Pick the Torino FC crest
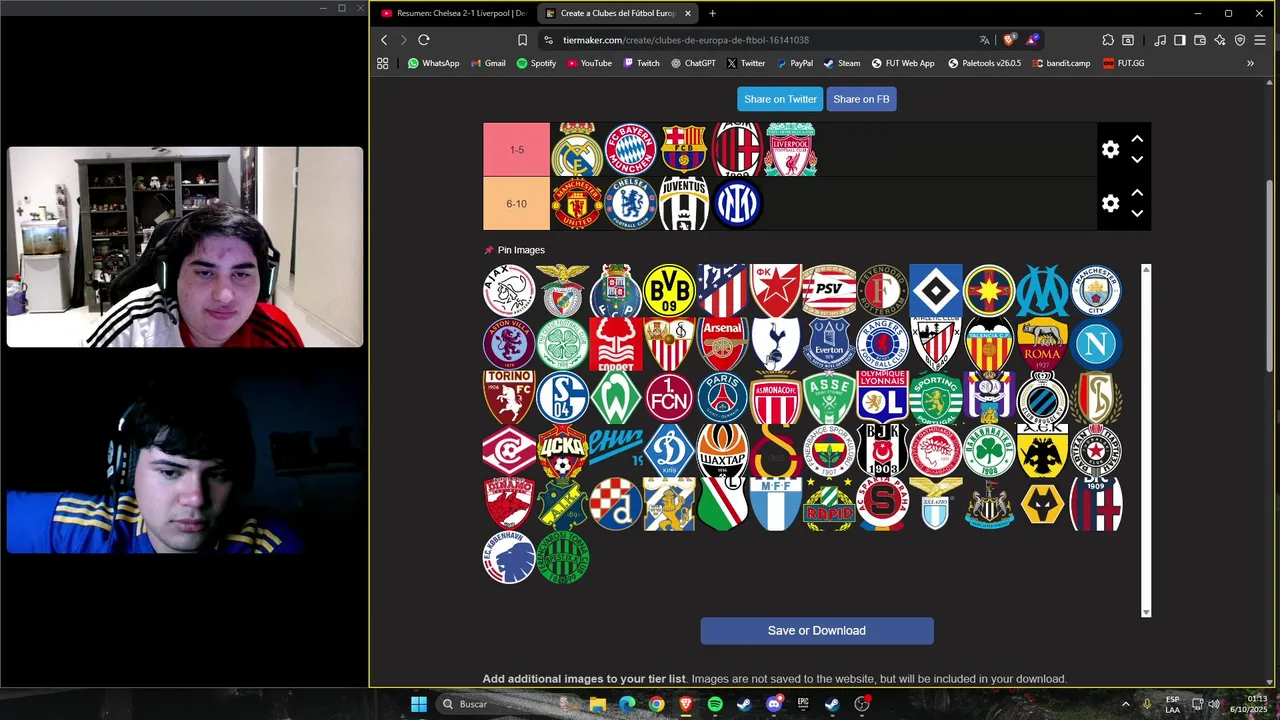Viewport: 1280px width, 720px height. [509, 397]
